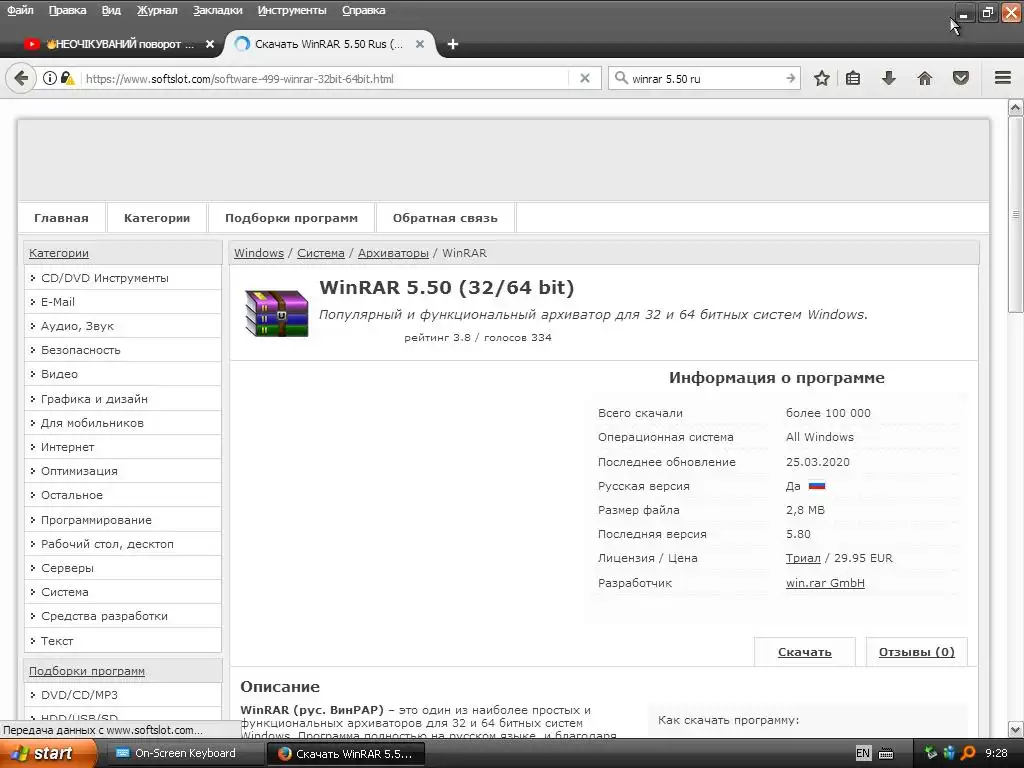This screenshot has width=1024, height=768.
Task: Click the insecure connection padlock warning icon
Action: [67, 78]
